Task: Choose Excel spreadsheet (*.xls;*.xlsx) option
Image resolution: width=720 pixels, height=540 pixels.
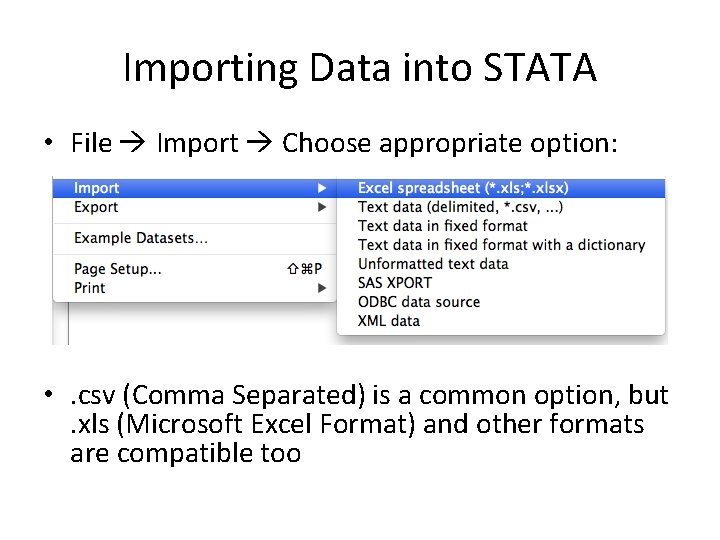Action: coord(463,188)
